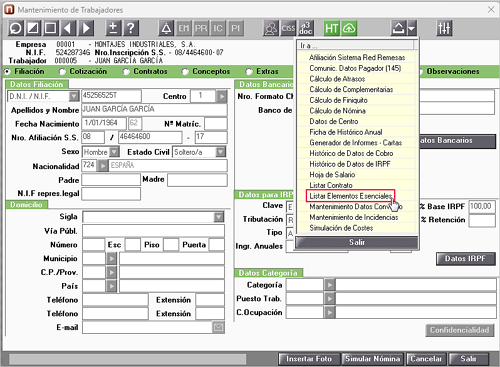Click the diagonal edit square toolbar icon

tap(33, 28)
